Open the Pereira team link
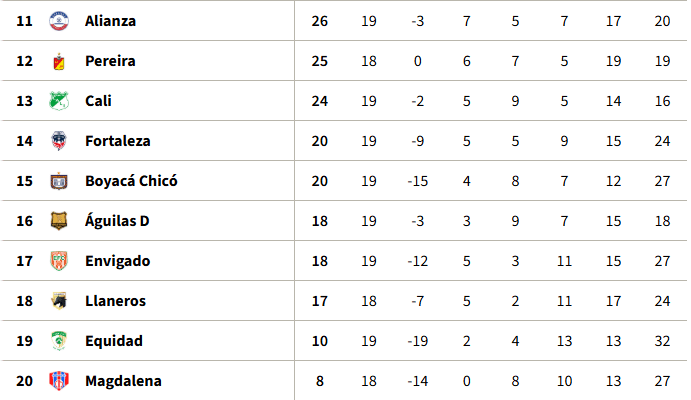 click(110, 61)
